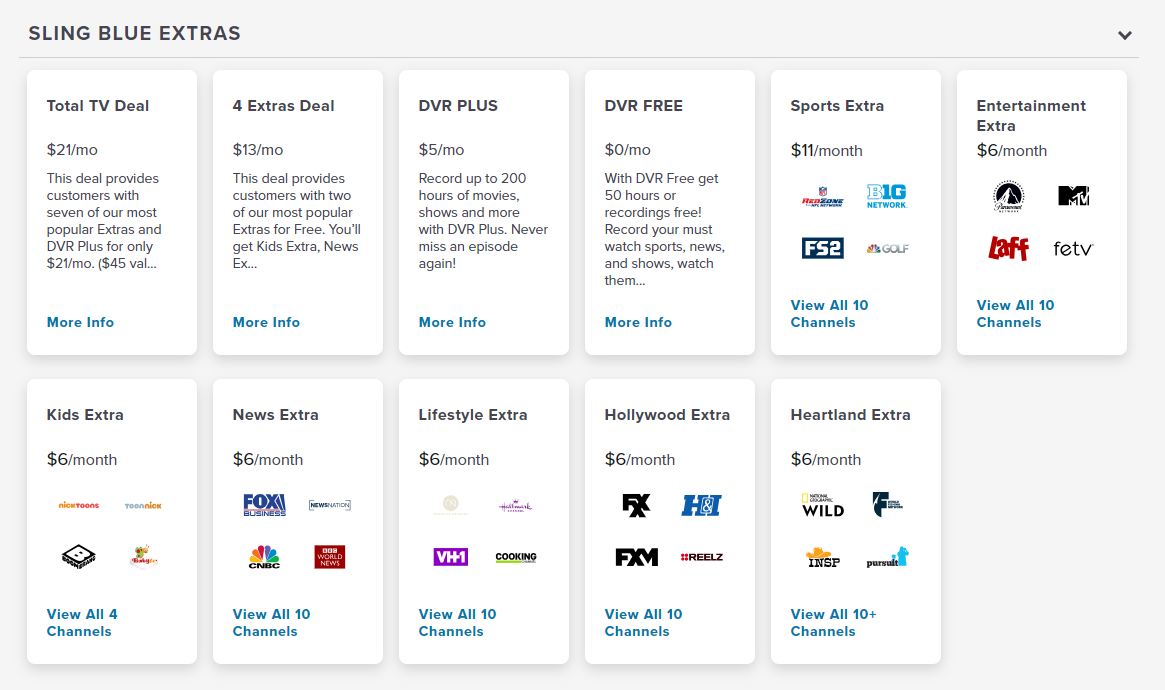Image resolution: width=1165 pixels, height=690 pixels.
Task: Click the CNBC peacock logo
Action: pyautogui.click(x=265, y=557)
